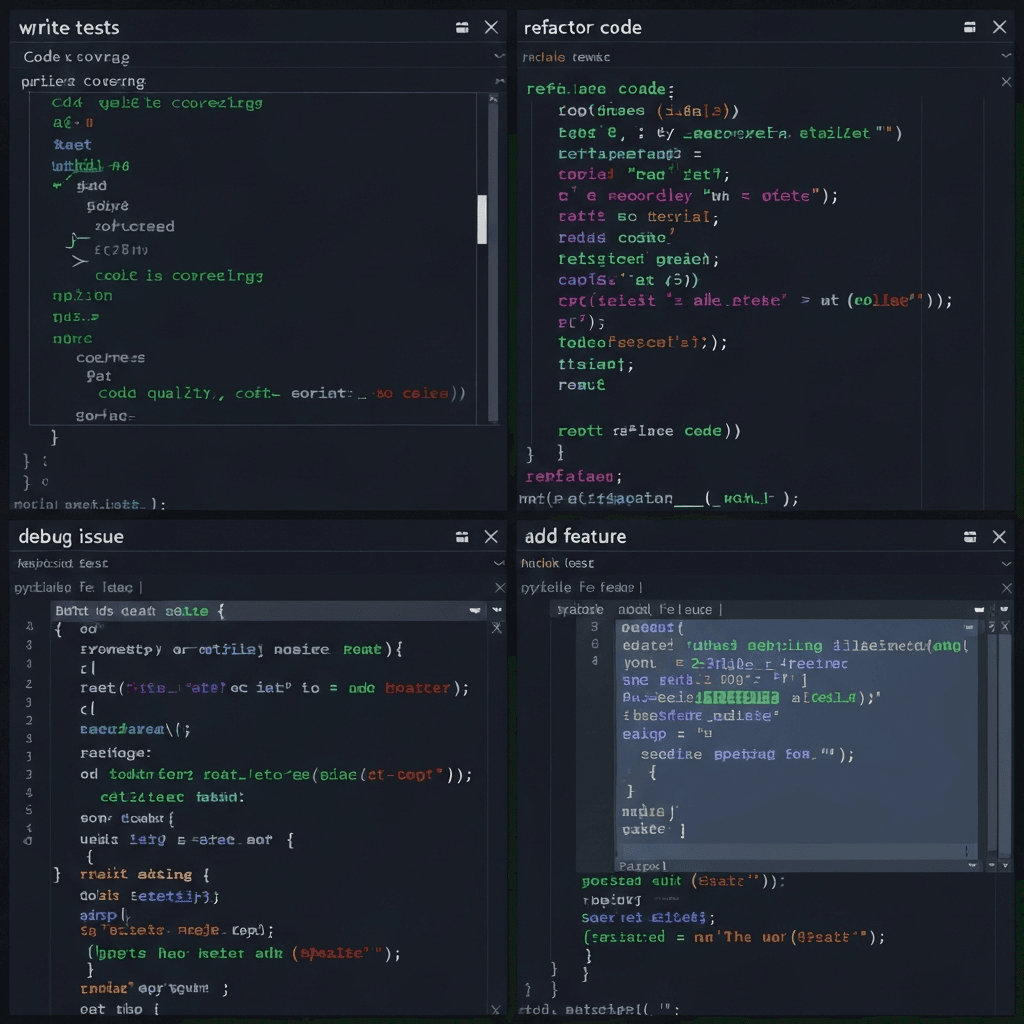This screenshot has height=1024, width=1024.
Task: Click the X icon beside the debug issue code gutter
Action: (x=497, y=626)
